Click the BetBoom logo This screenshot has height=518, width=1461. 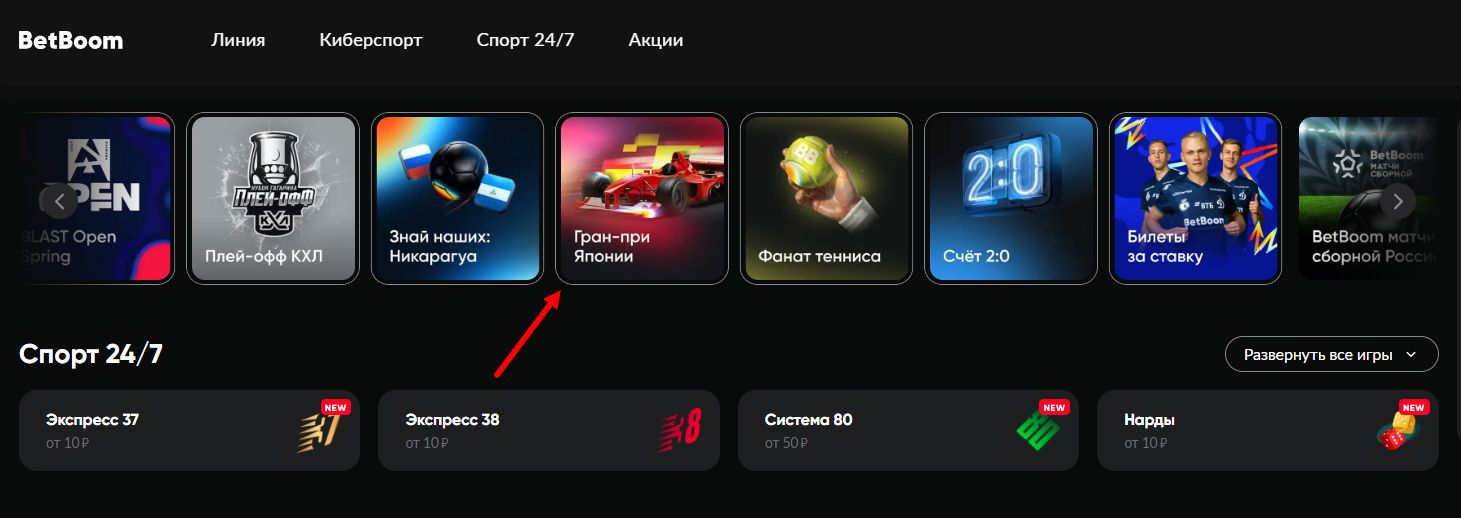tap(71, 41)
